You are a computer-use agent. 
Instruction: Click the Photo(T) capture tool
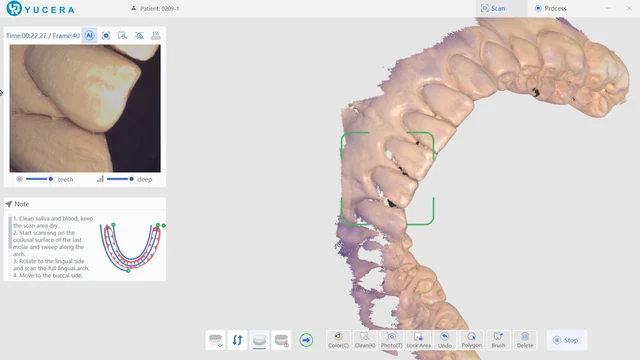click(391, 340)
